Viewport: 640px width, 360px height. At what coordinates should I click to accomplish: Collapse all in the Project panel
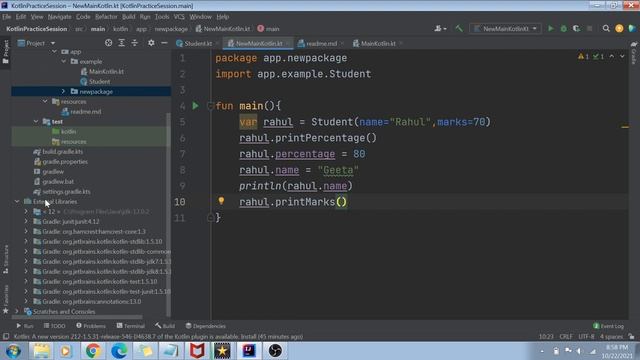tap(135, 43)
